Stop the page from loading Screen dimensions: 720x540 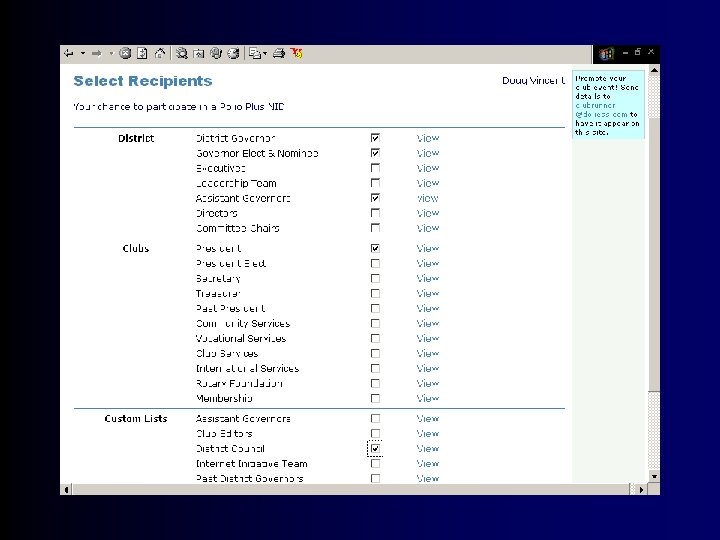(125, 54)
